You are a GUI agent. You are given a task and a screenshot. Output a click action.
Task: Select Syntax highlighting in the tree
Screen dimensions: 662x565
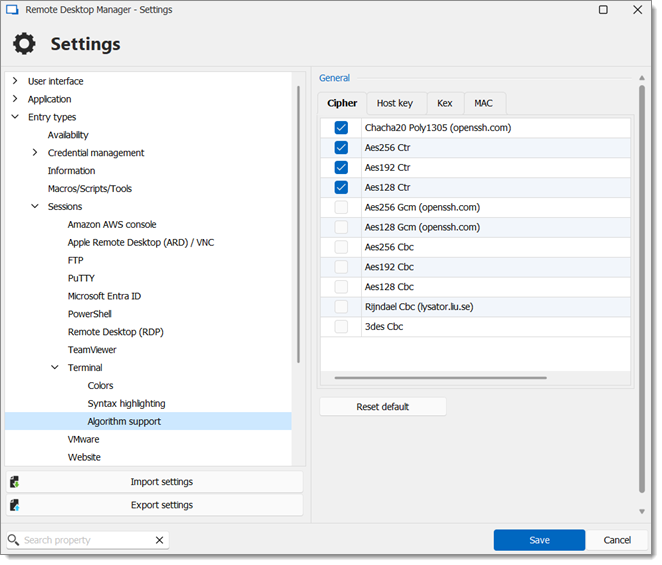126,404
